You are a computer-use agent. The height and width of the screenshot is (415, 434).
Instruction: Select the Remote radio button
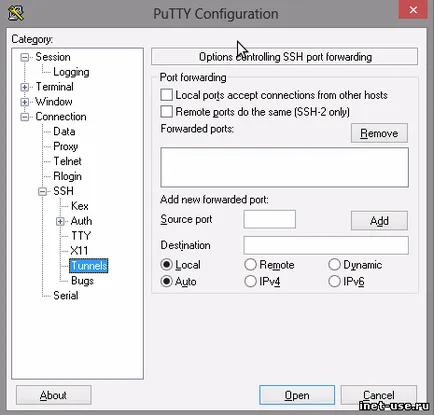click(x=250, y=265)
